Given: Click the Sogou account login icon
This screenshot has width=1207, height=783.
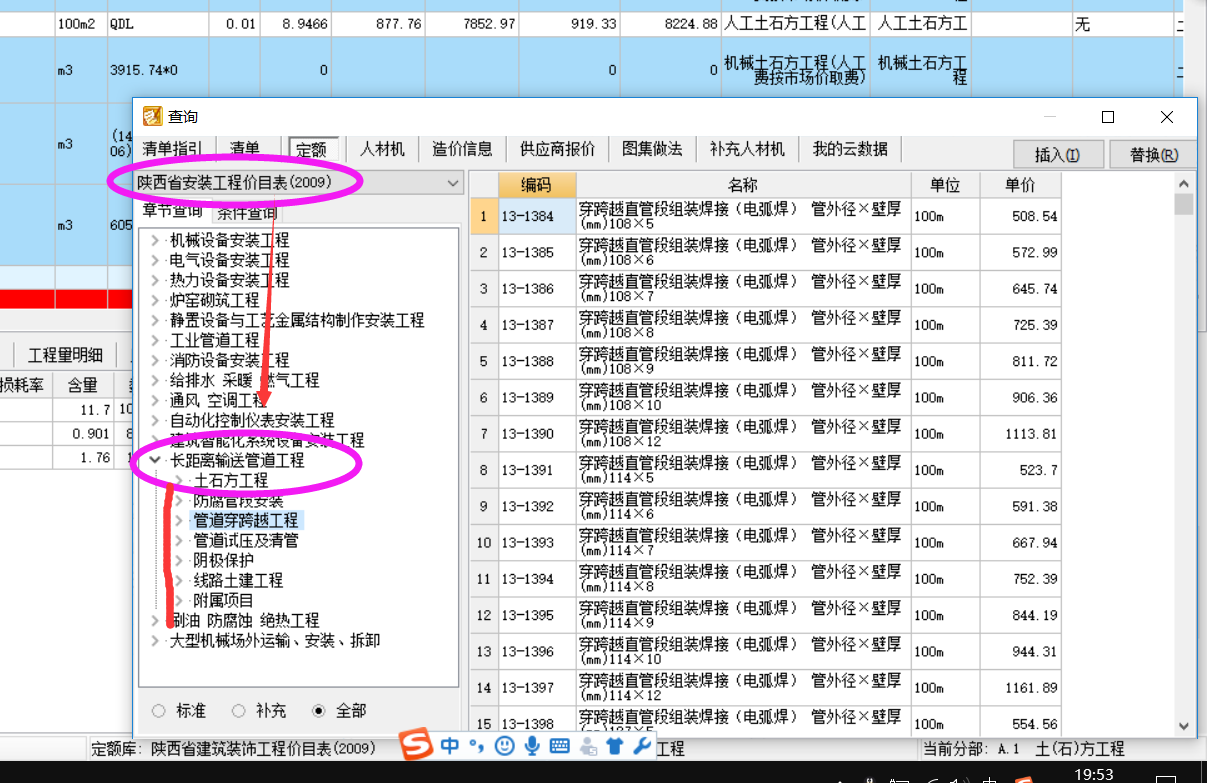Looking at the screenshot, I should pyautogui.click(x=588, y=746).
